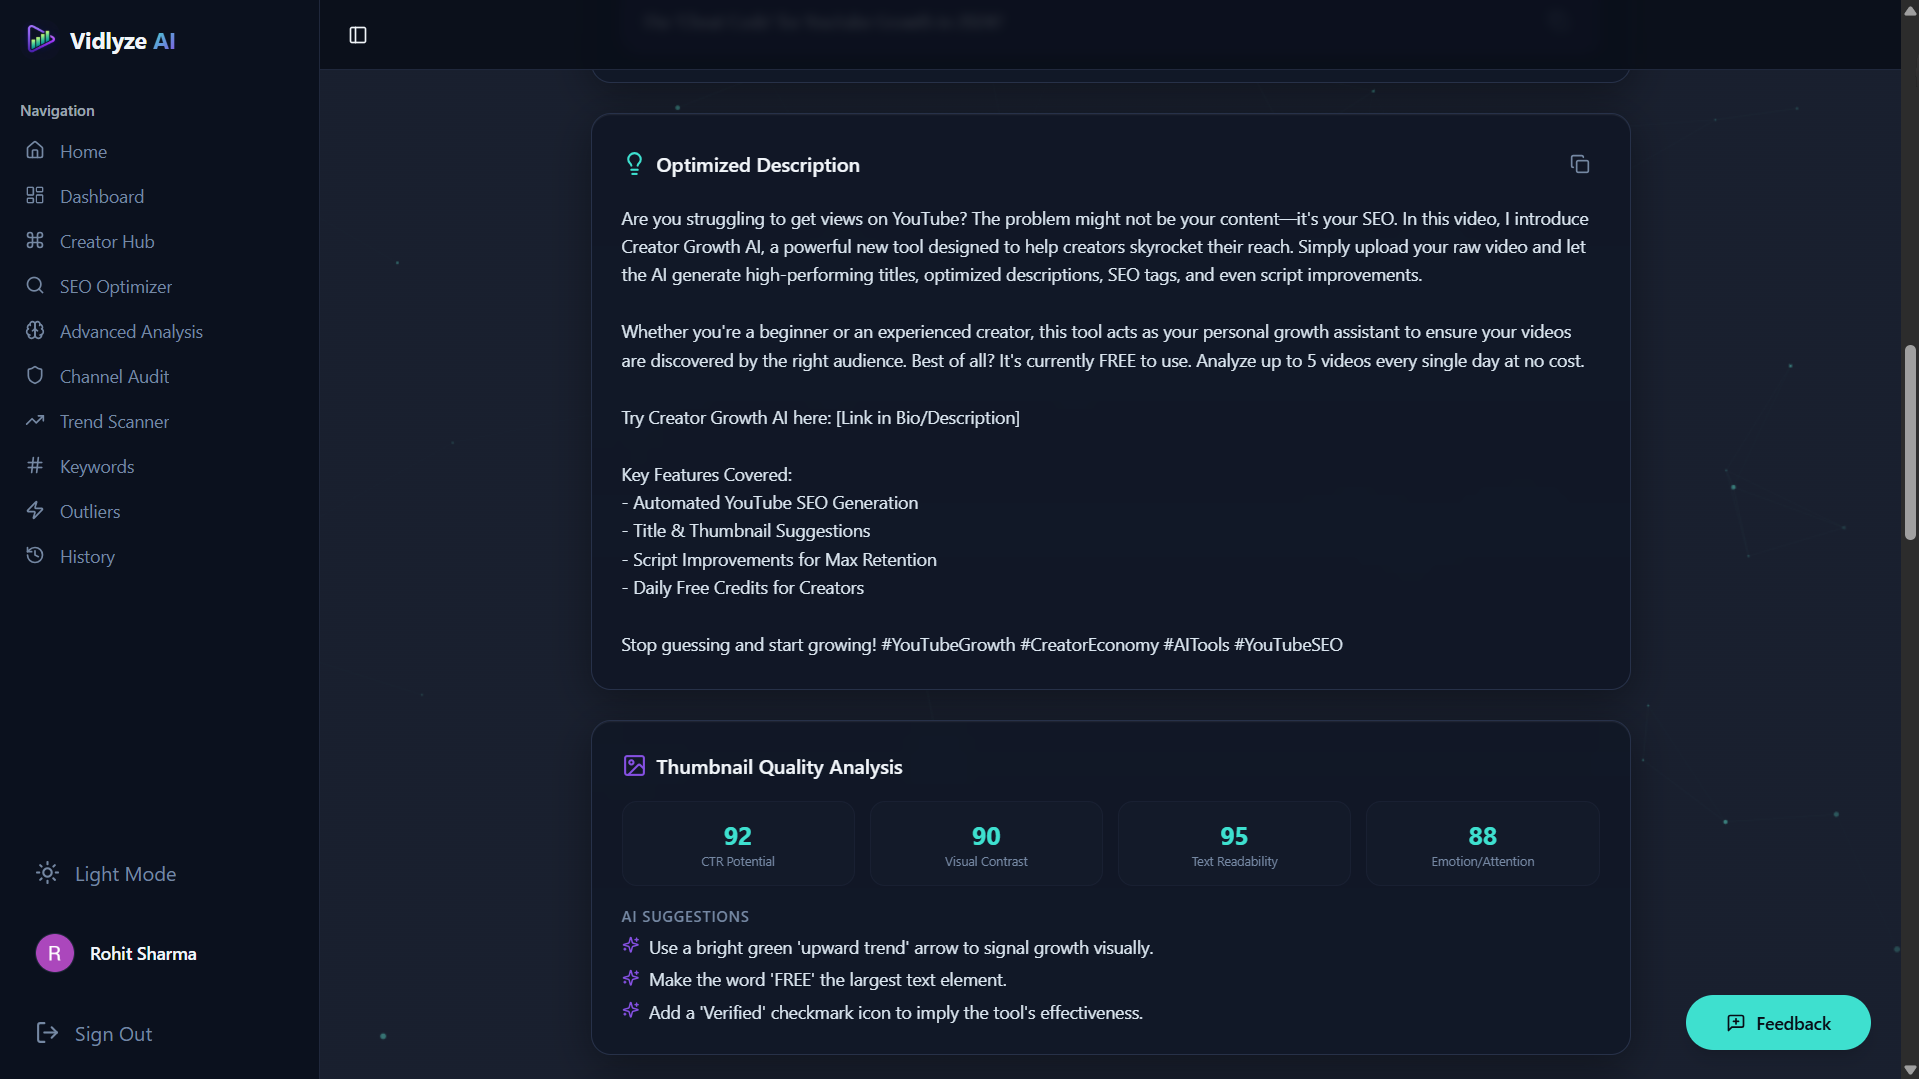Image resolution: width=1919 pixels, height=1079 pixels.
Task: Open the Keywords tool
Action: (97, 466)
